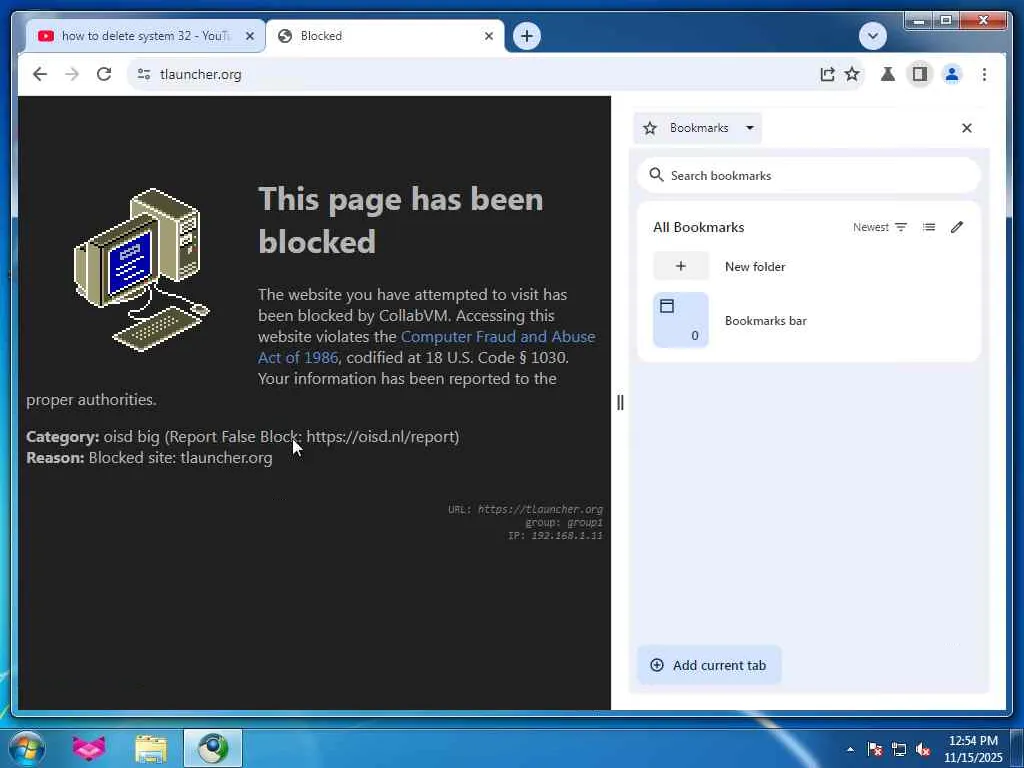Screen dimensions: 1024x768
Task: Click the 'This page has been blocked' heading
Action: [400, 220]
